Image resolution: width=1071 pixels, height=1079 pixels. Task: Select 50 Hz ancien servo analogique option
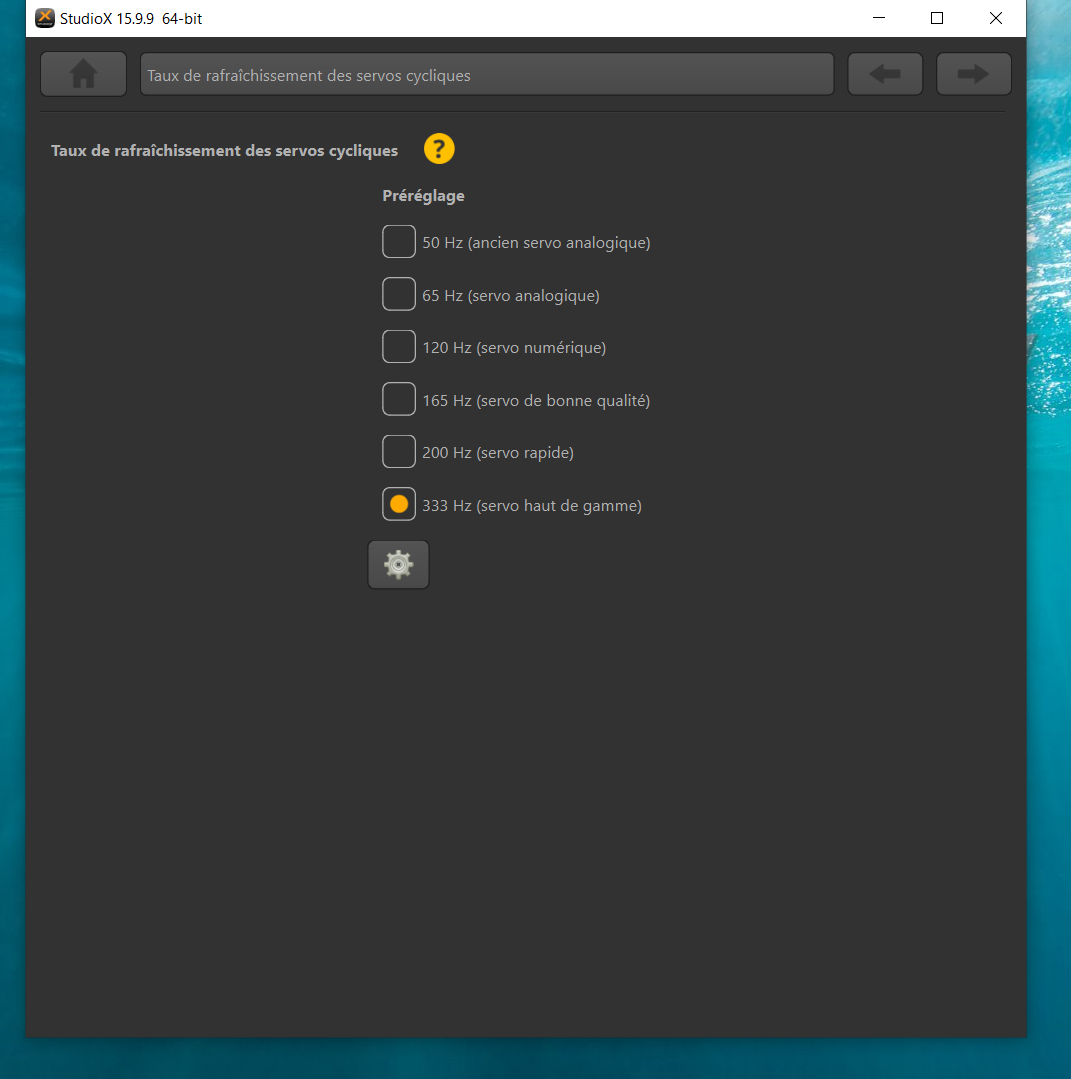[399, 242]
